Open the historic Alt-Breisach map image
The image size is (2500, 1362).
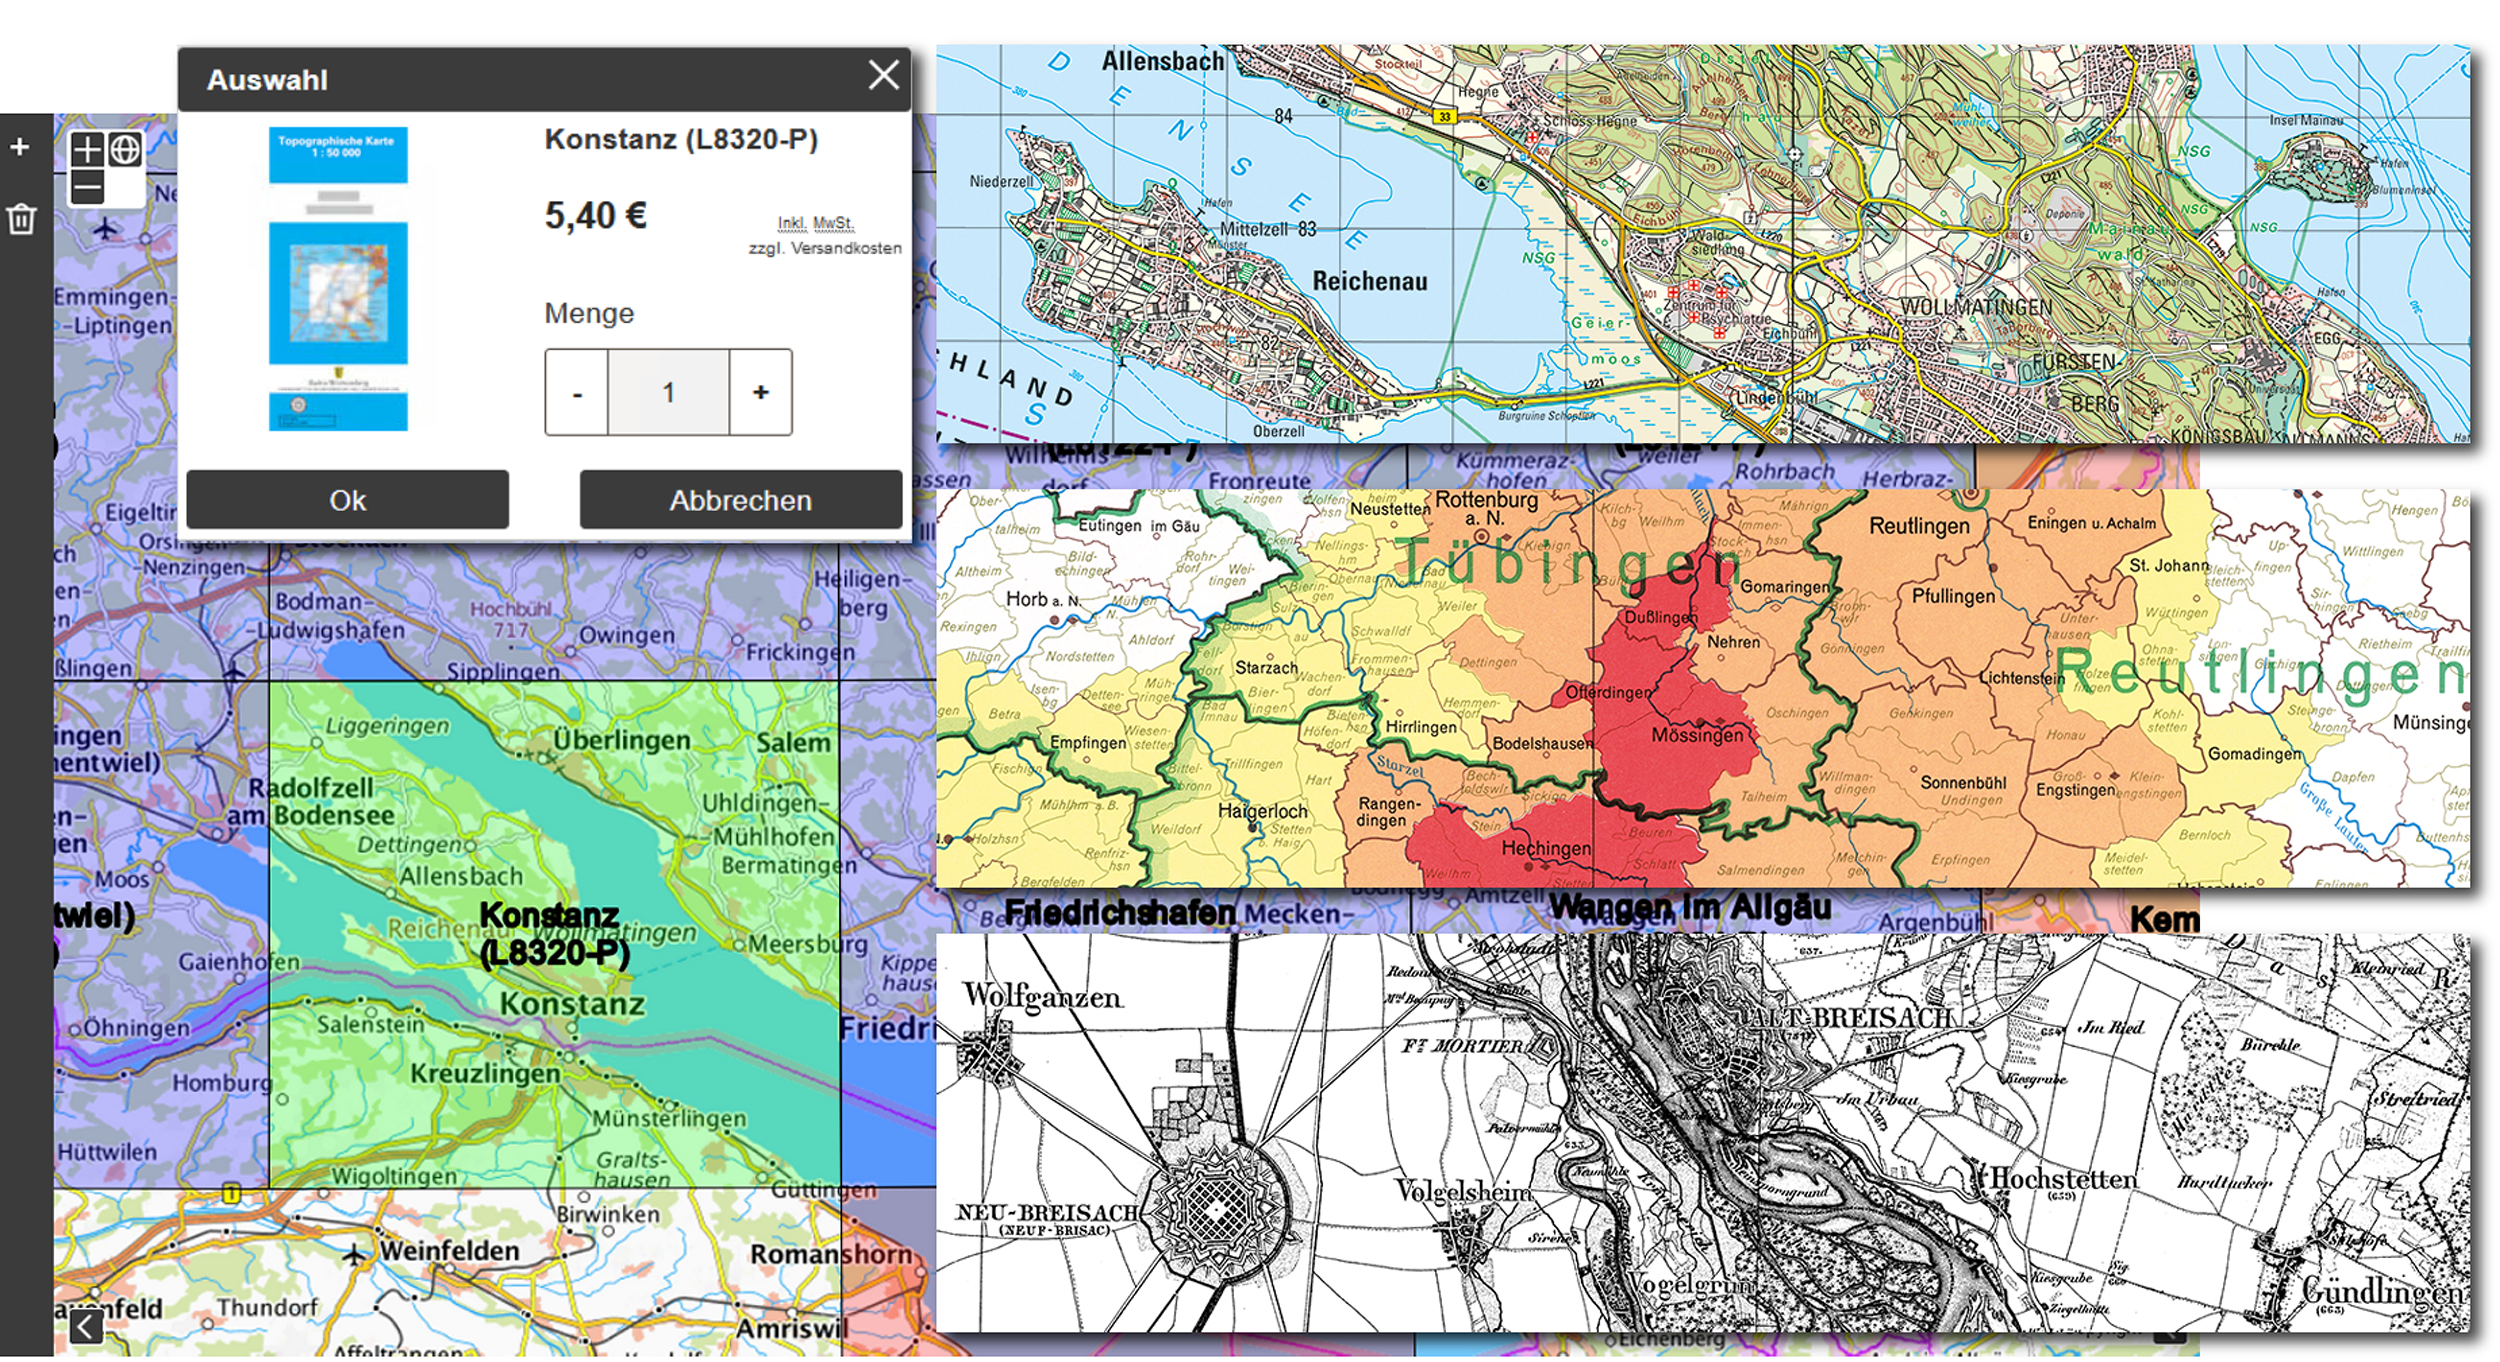[1702, 1132]
